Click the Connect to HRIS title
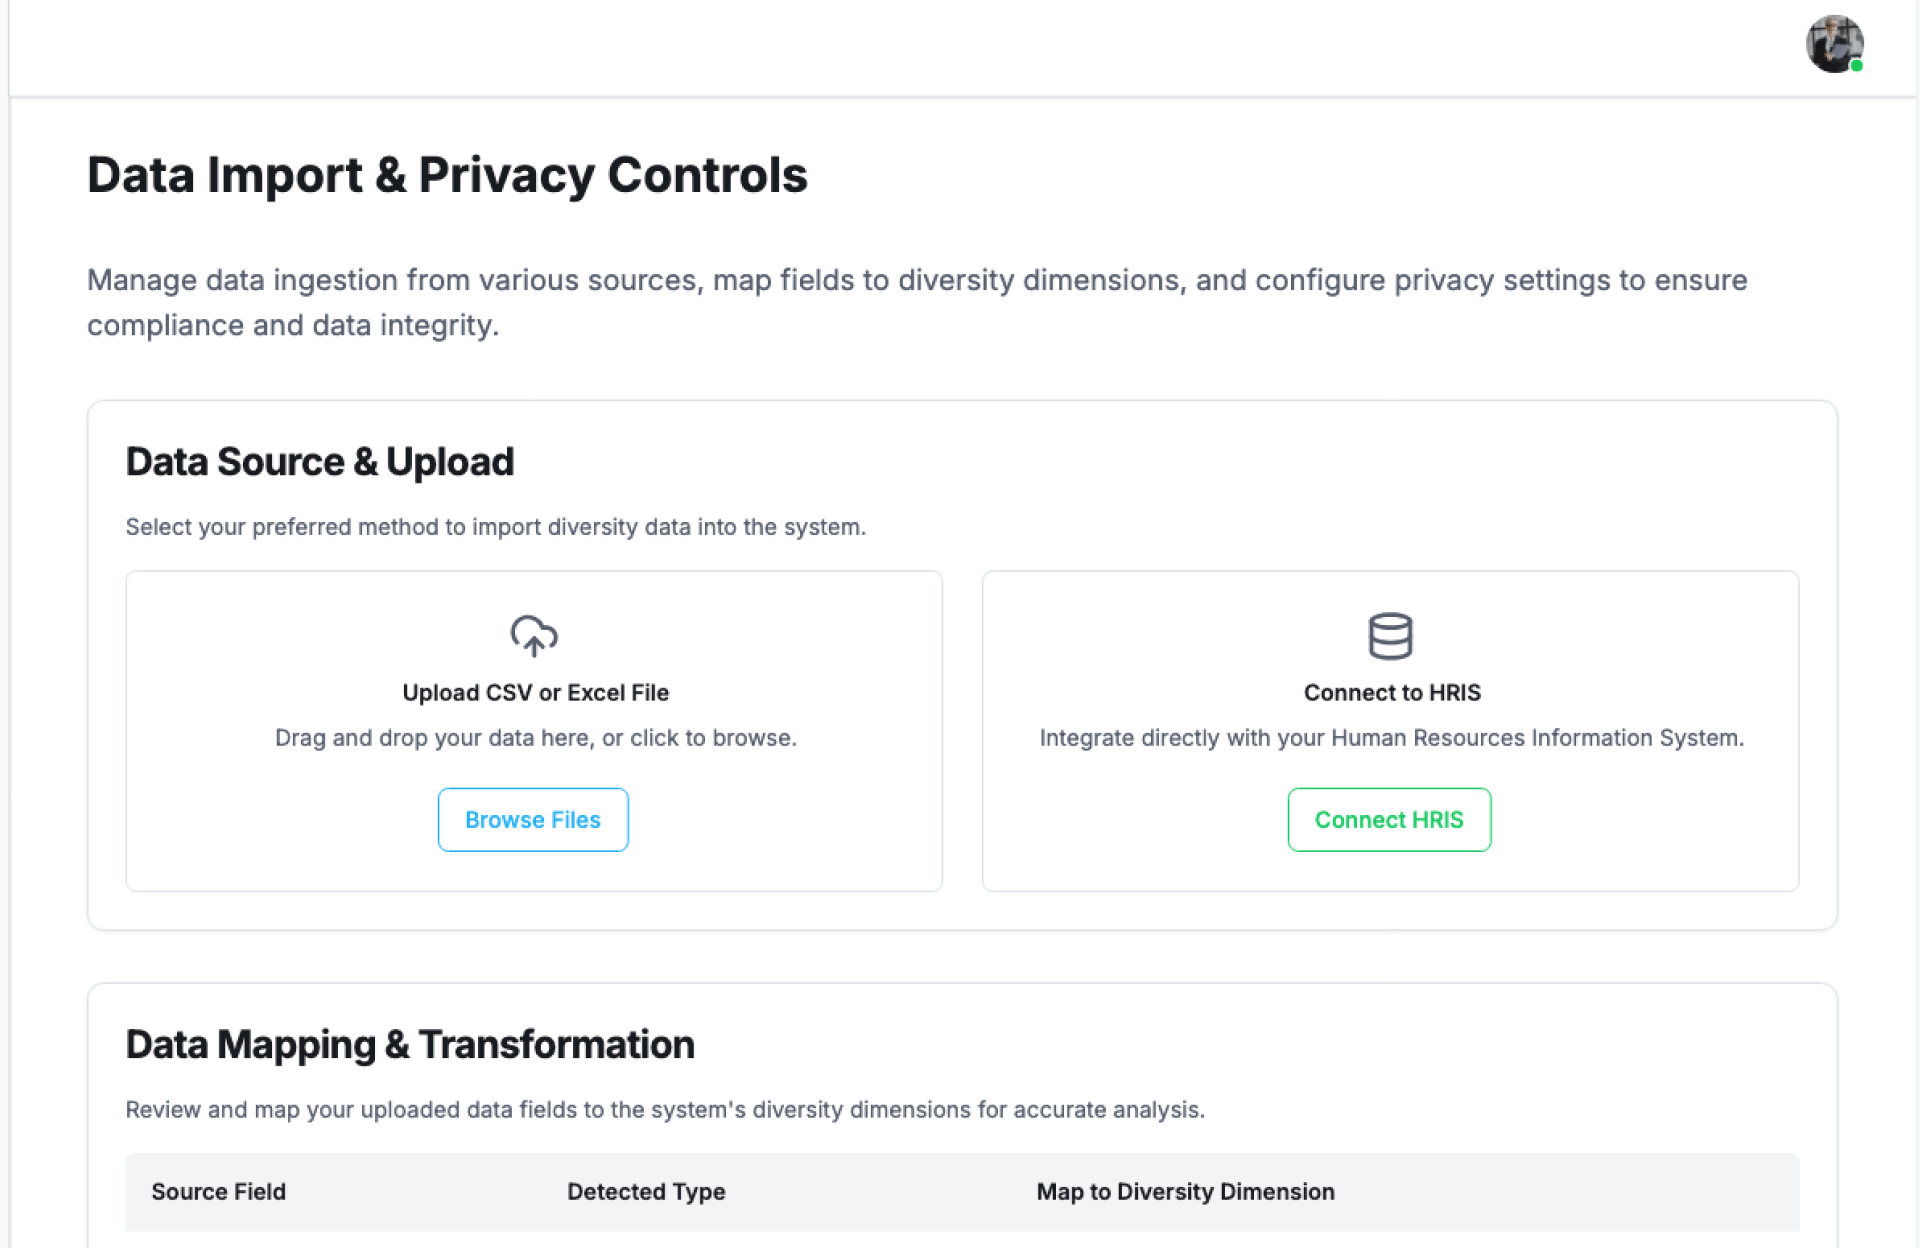The width and height of the screenshot is (1920, 1248). point(1391,692)
